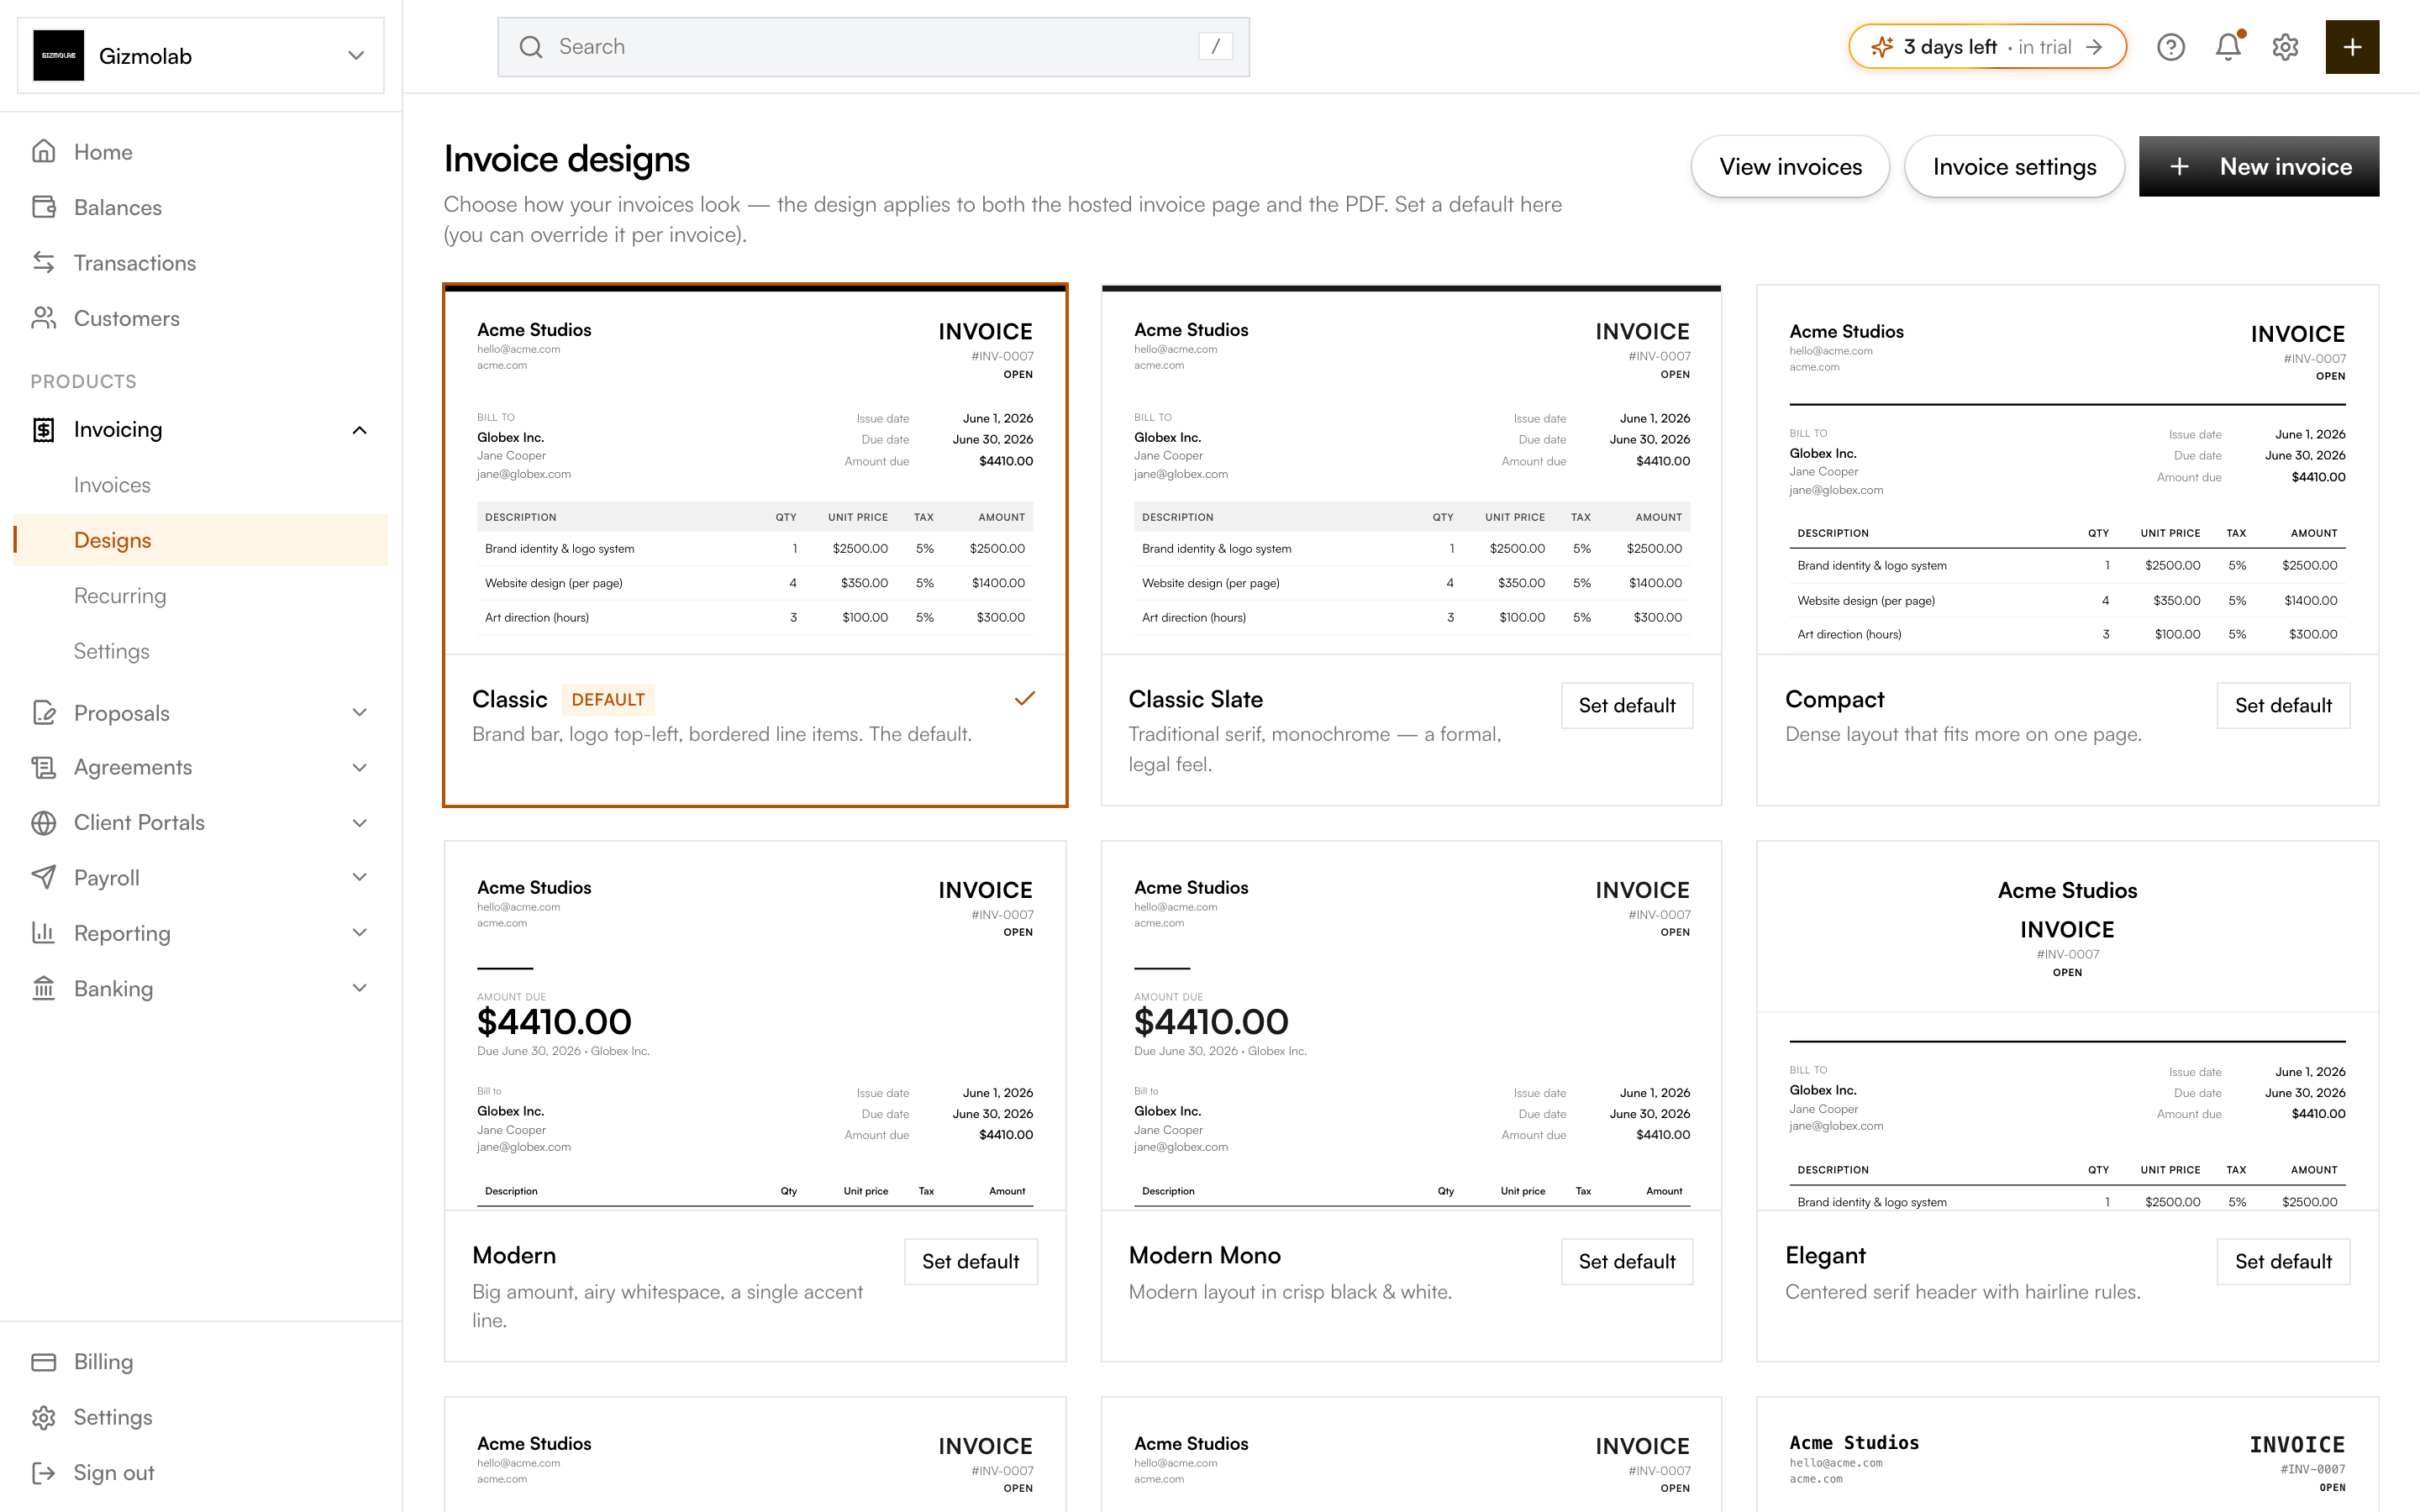
Task: Expand the Proposals section chevron
Action: (x=360, y=712)
